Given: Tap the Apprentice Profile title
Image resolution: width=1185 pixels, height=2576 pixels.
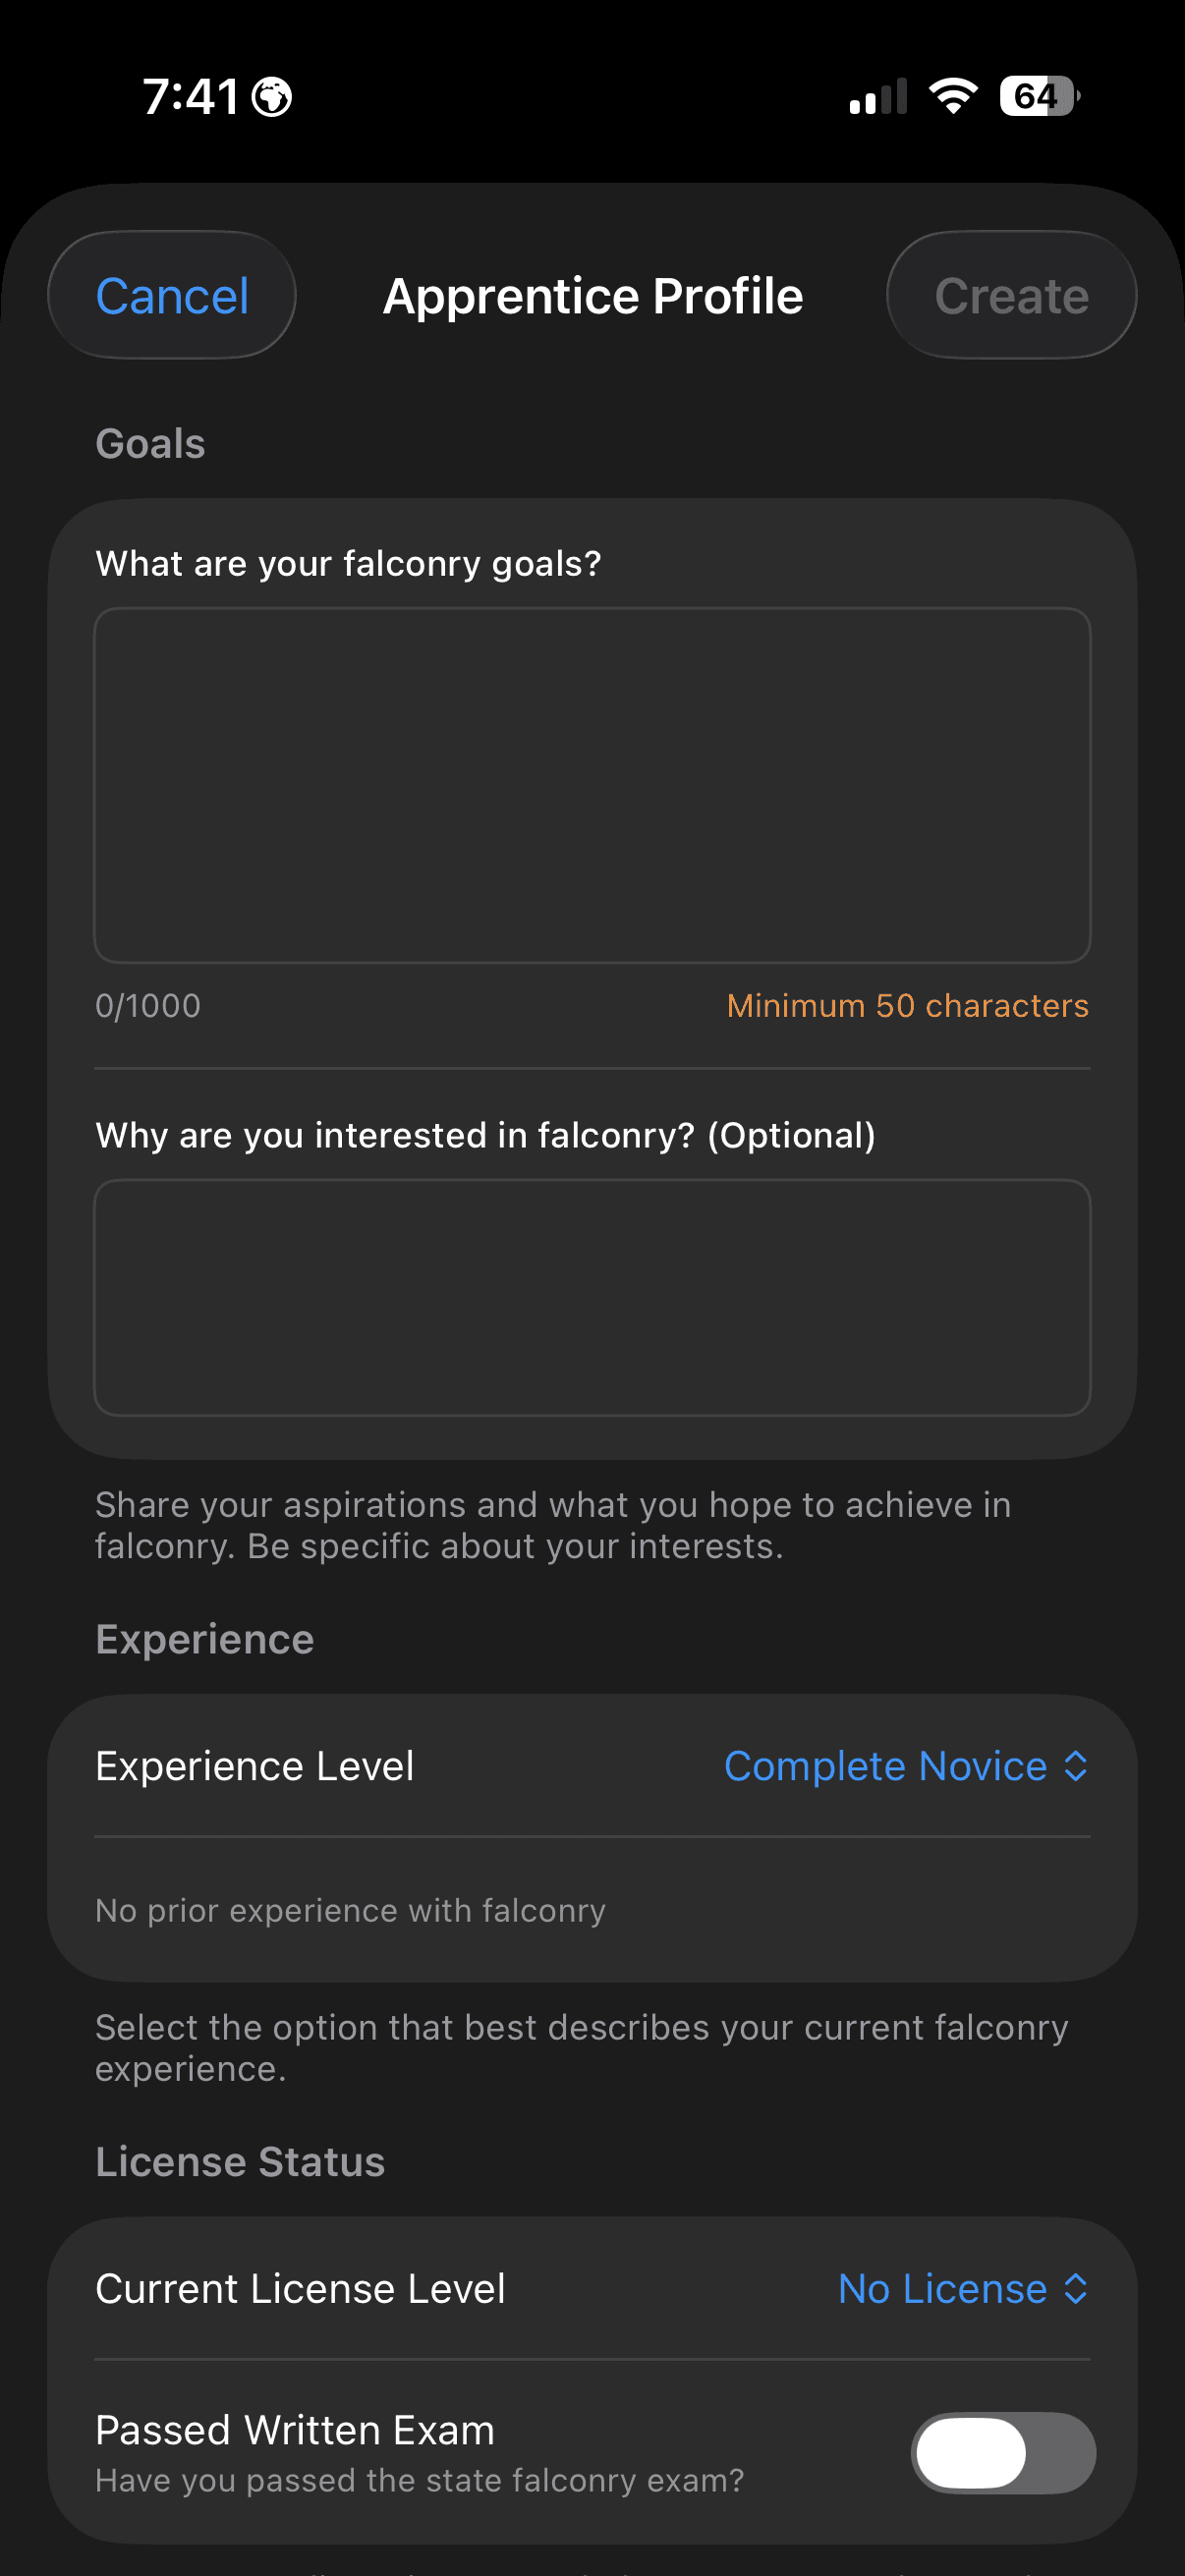Looking at the screenshot, I should click(x=592, y=294).
